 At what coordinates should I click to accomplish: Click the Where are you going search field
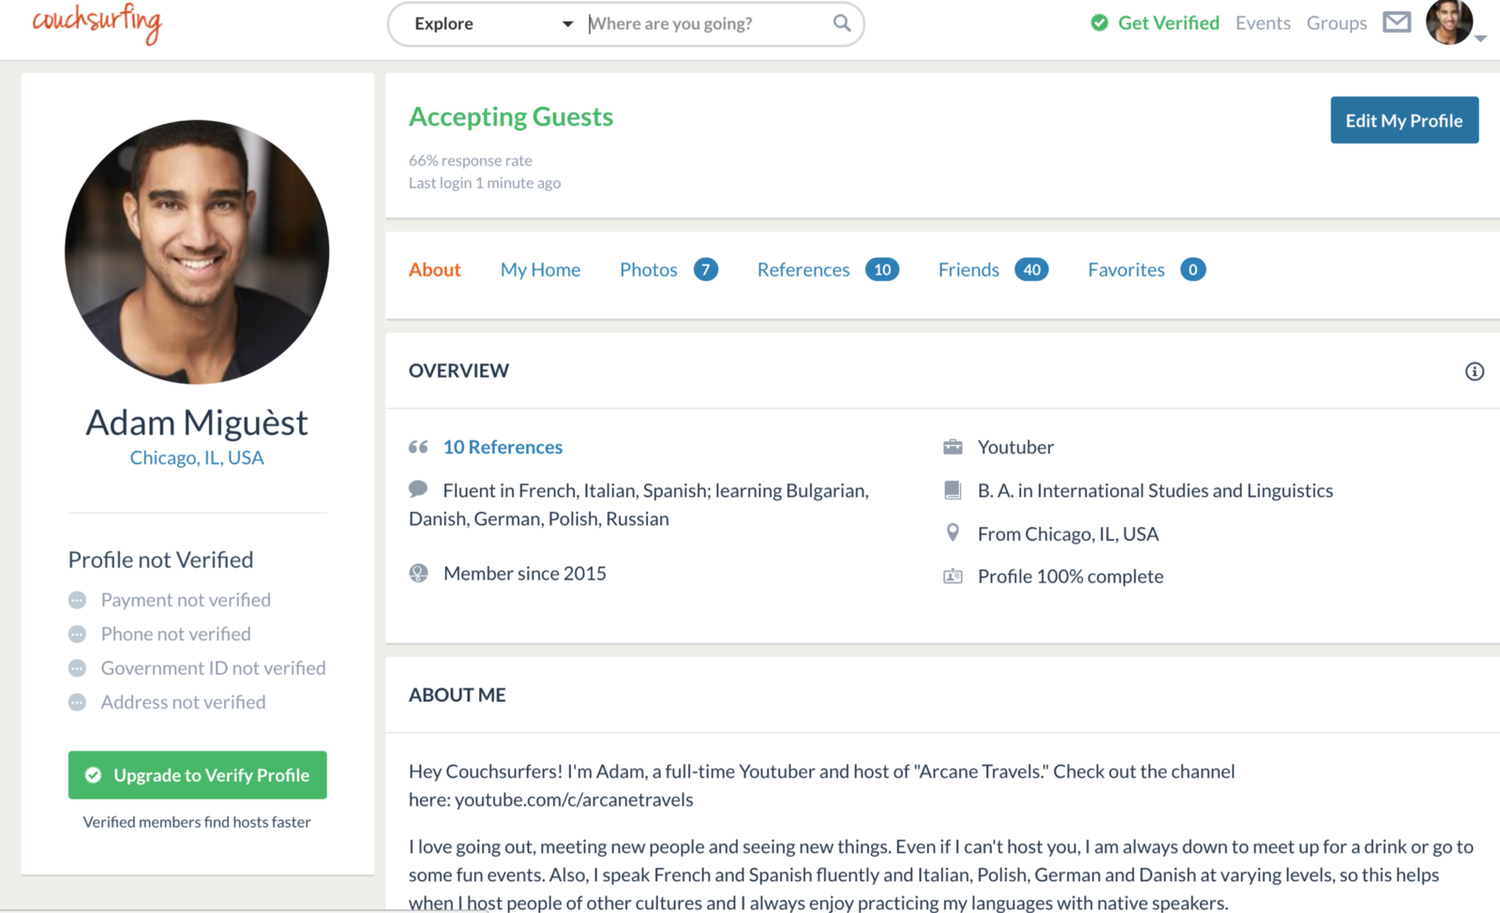tap(708, 23)
